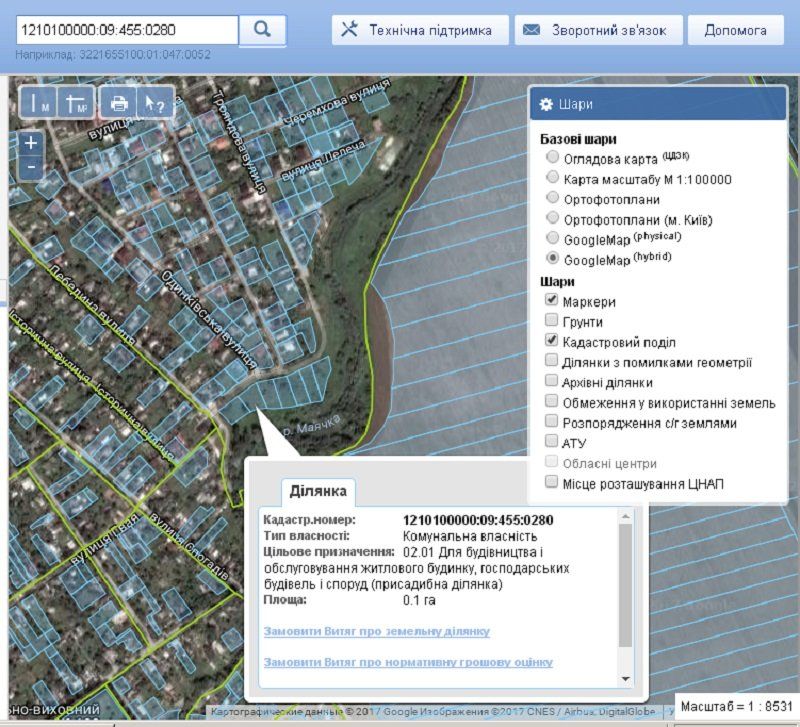Click the print map icon
This screenshot has width=800, height=727.
pos(119,102)
